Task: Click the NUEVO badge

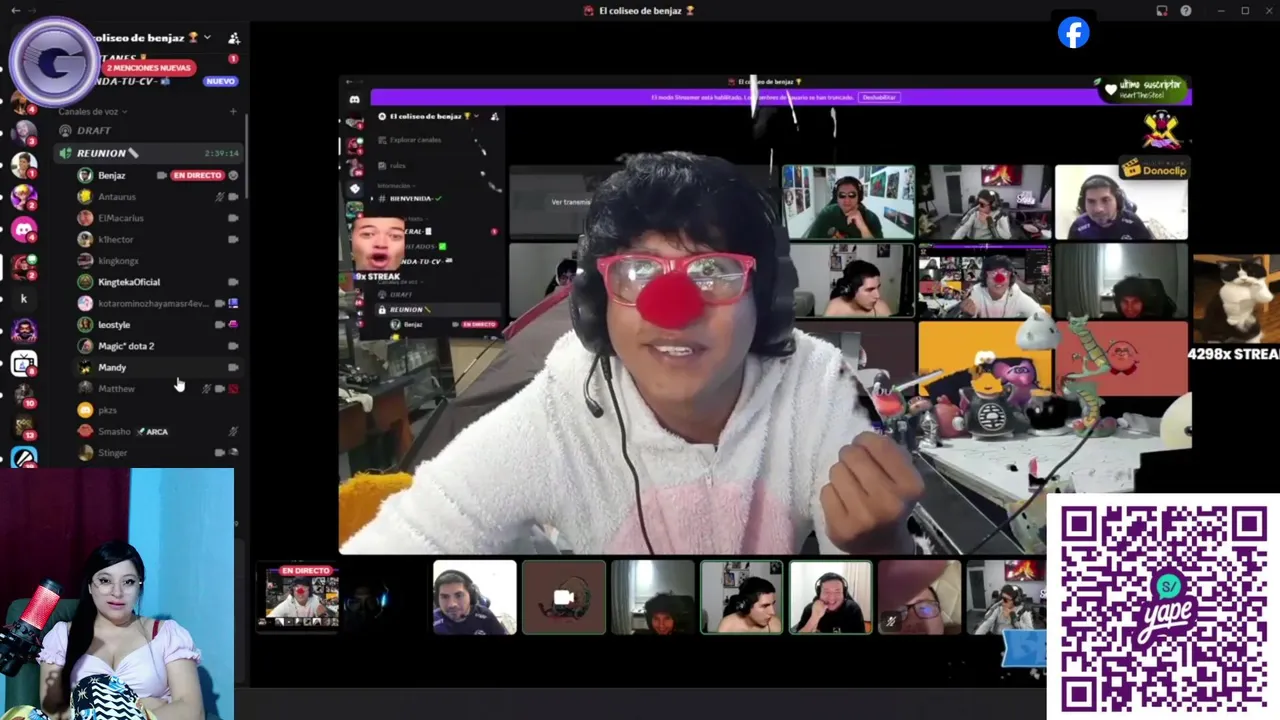Action: tap(220, 81)
